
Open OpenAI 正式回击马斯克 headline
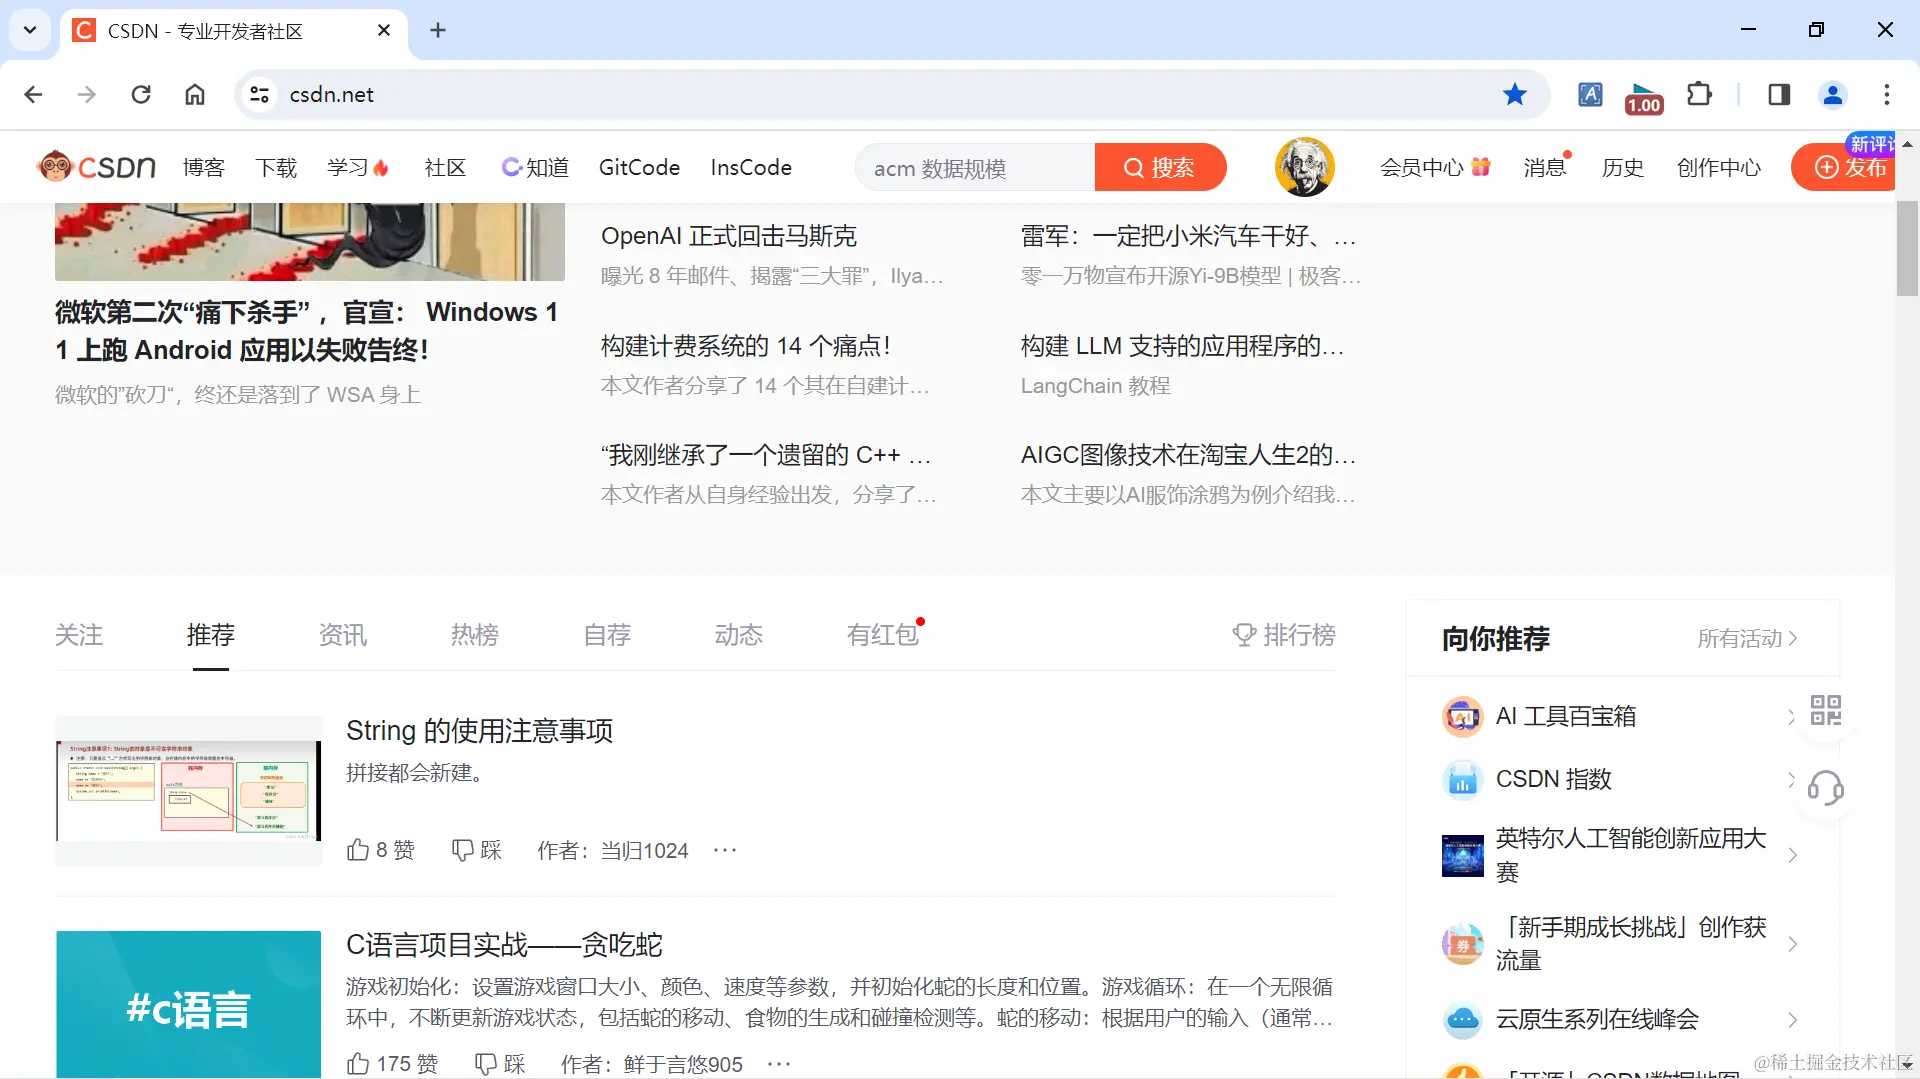click(729, 236)
